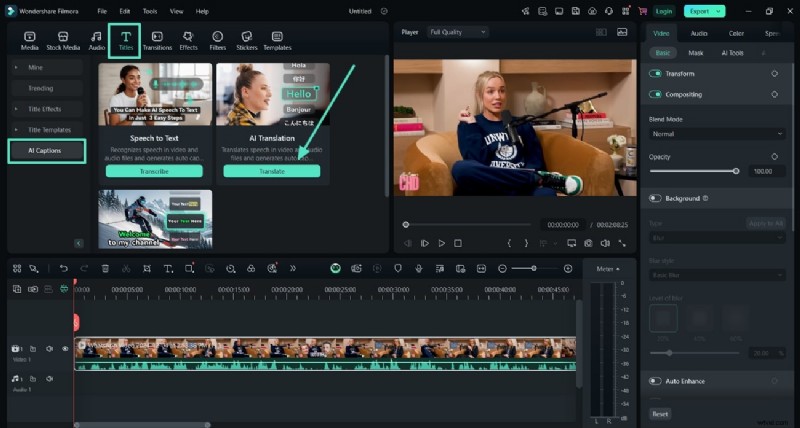Disable the Compositing toggle
800x428 pixels.
pos(656,94)
